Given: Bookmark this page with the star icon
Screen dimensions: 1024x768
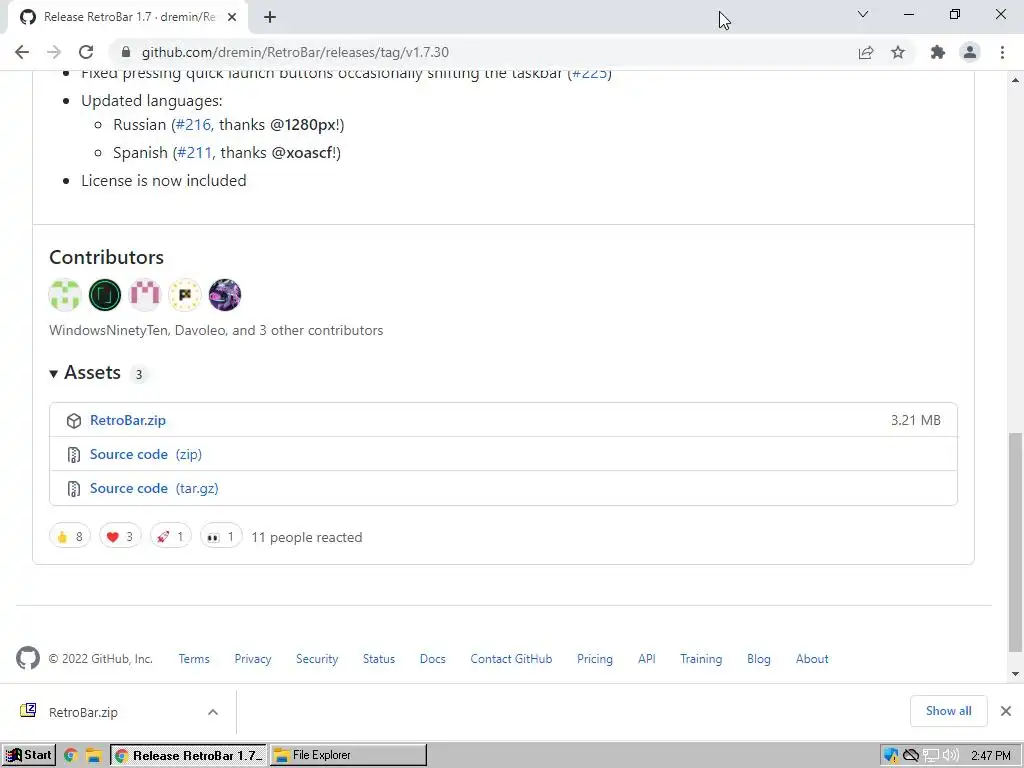Looking at the screenshot, I should pyautogui.click(x=898, y=52).
